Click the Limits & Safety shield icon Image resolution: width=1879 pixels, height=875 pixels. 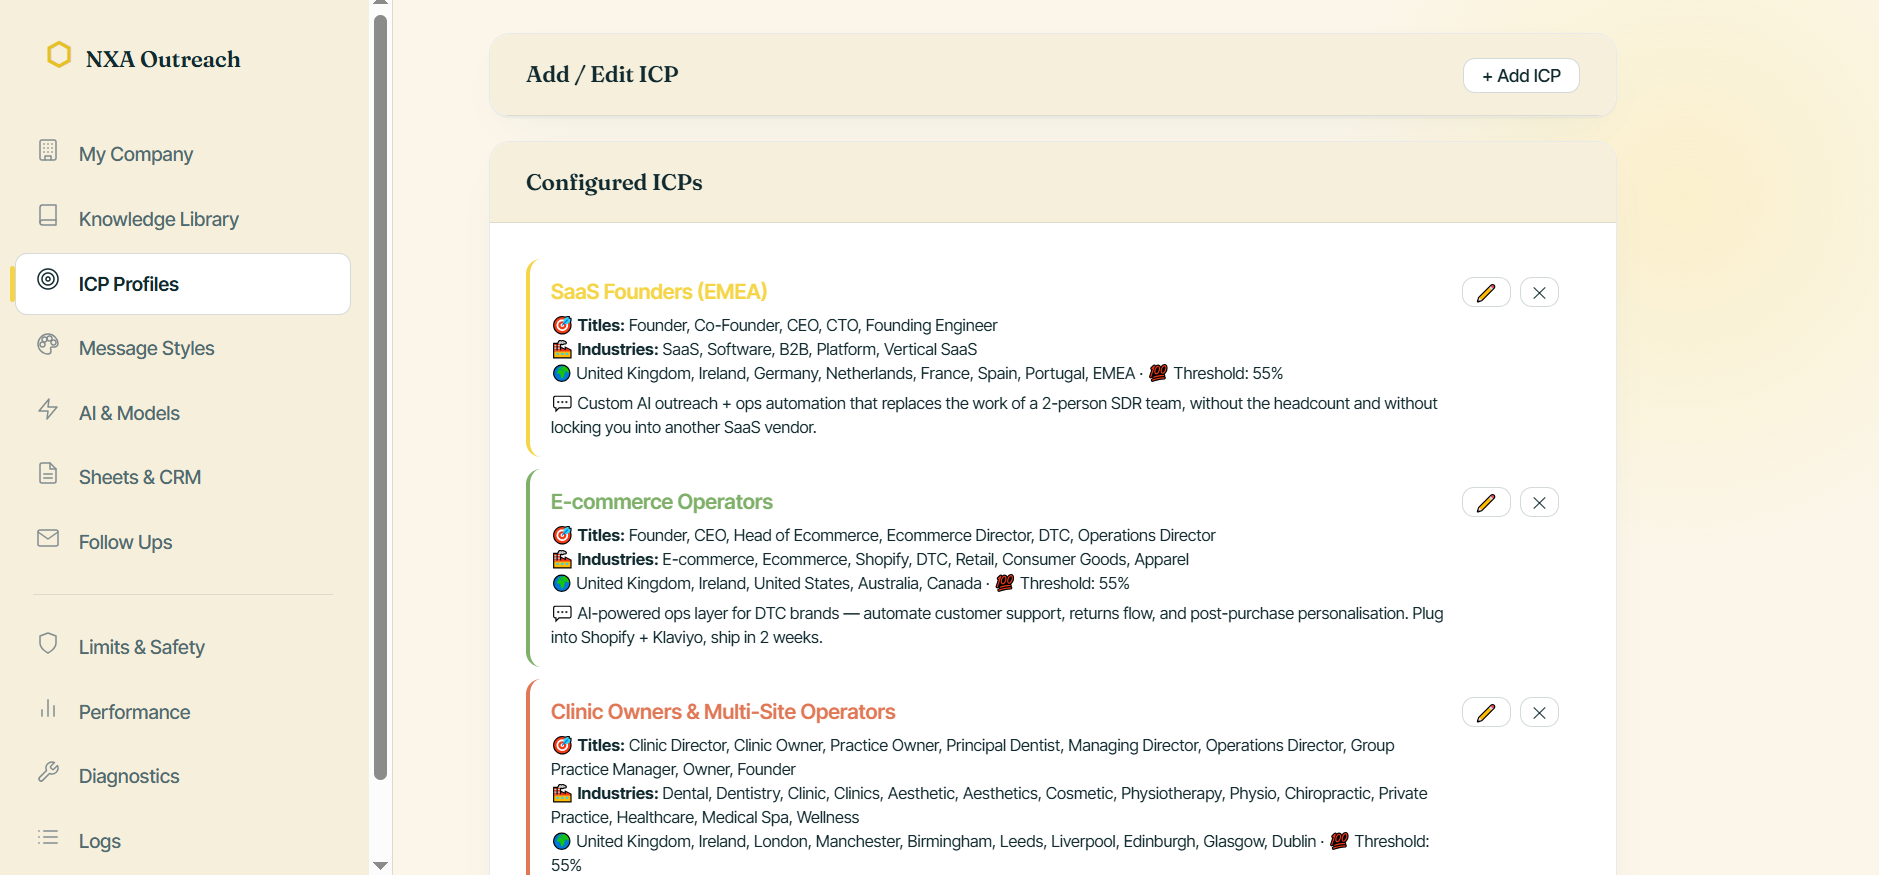[48, 643]
